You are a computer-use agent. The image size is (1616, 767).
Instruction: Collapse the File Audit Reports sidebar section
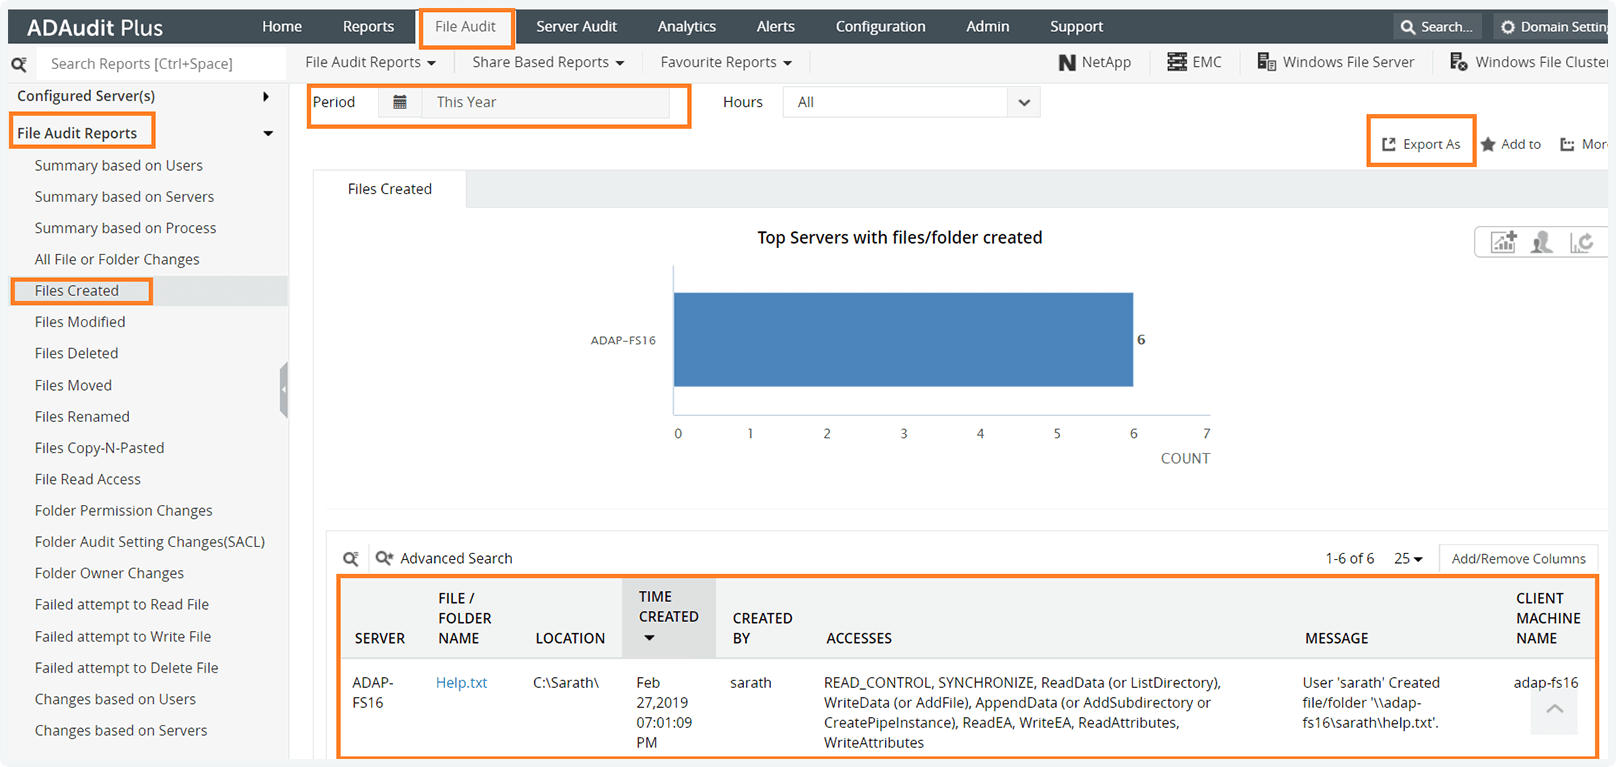(x=268, y=133)
